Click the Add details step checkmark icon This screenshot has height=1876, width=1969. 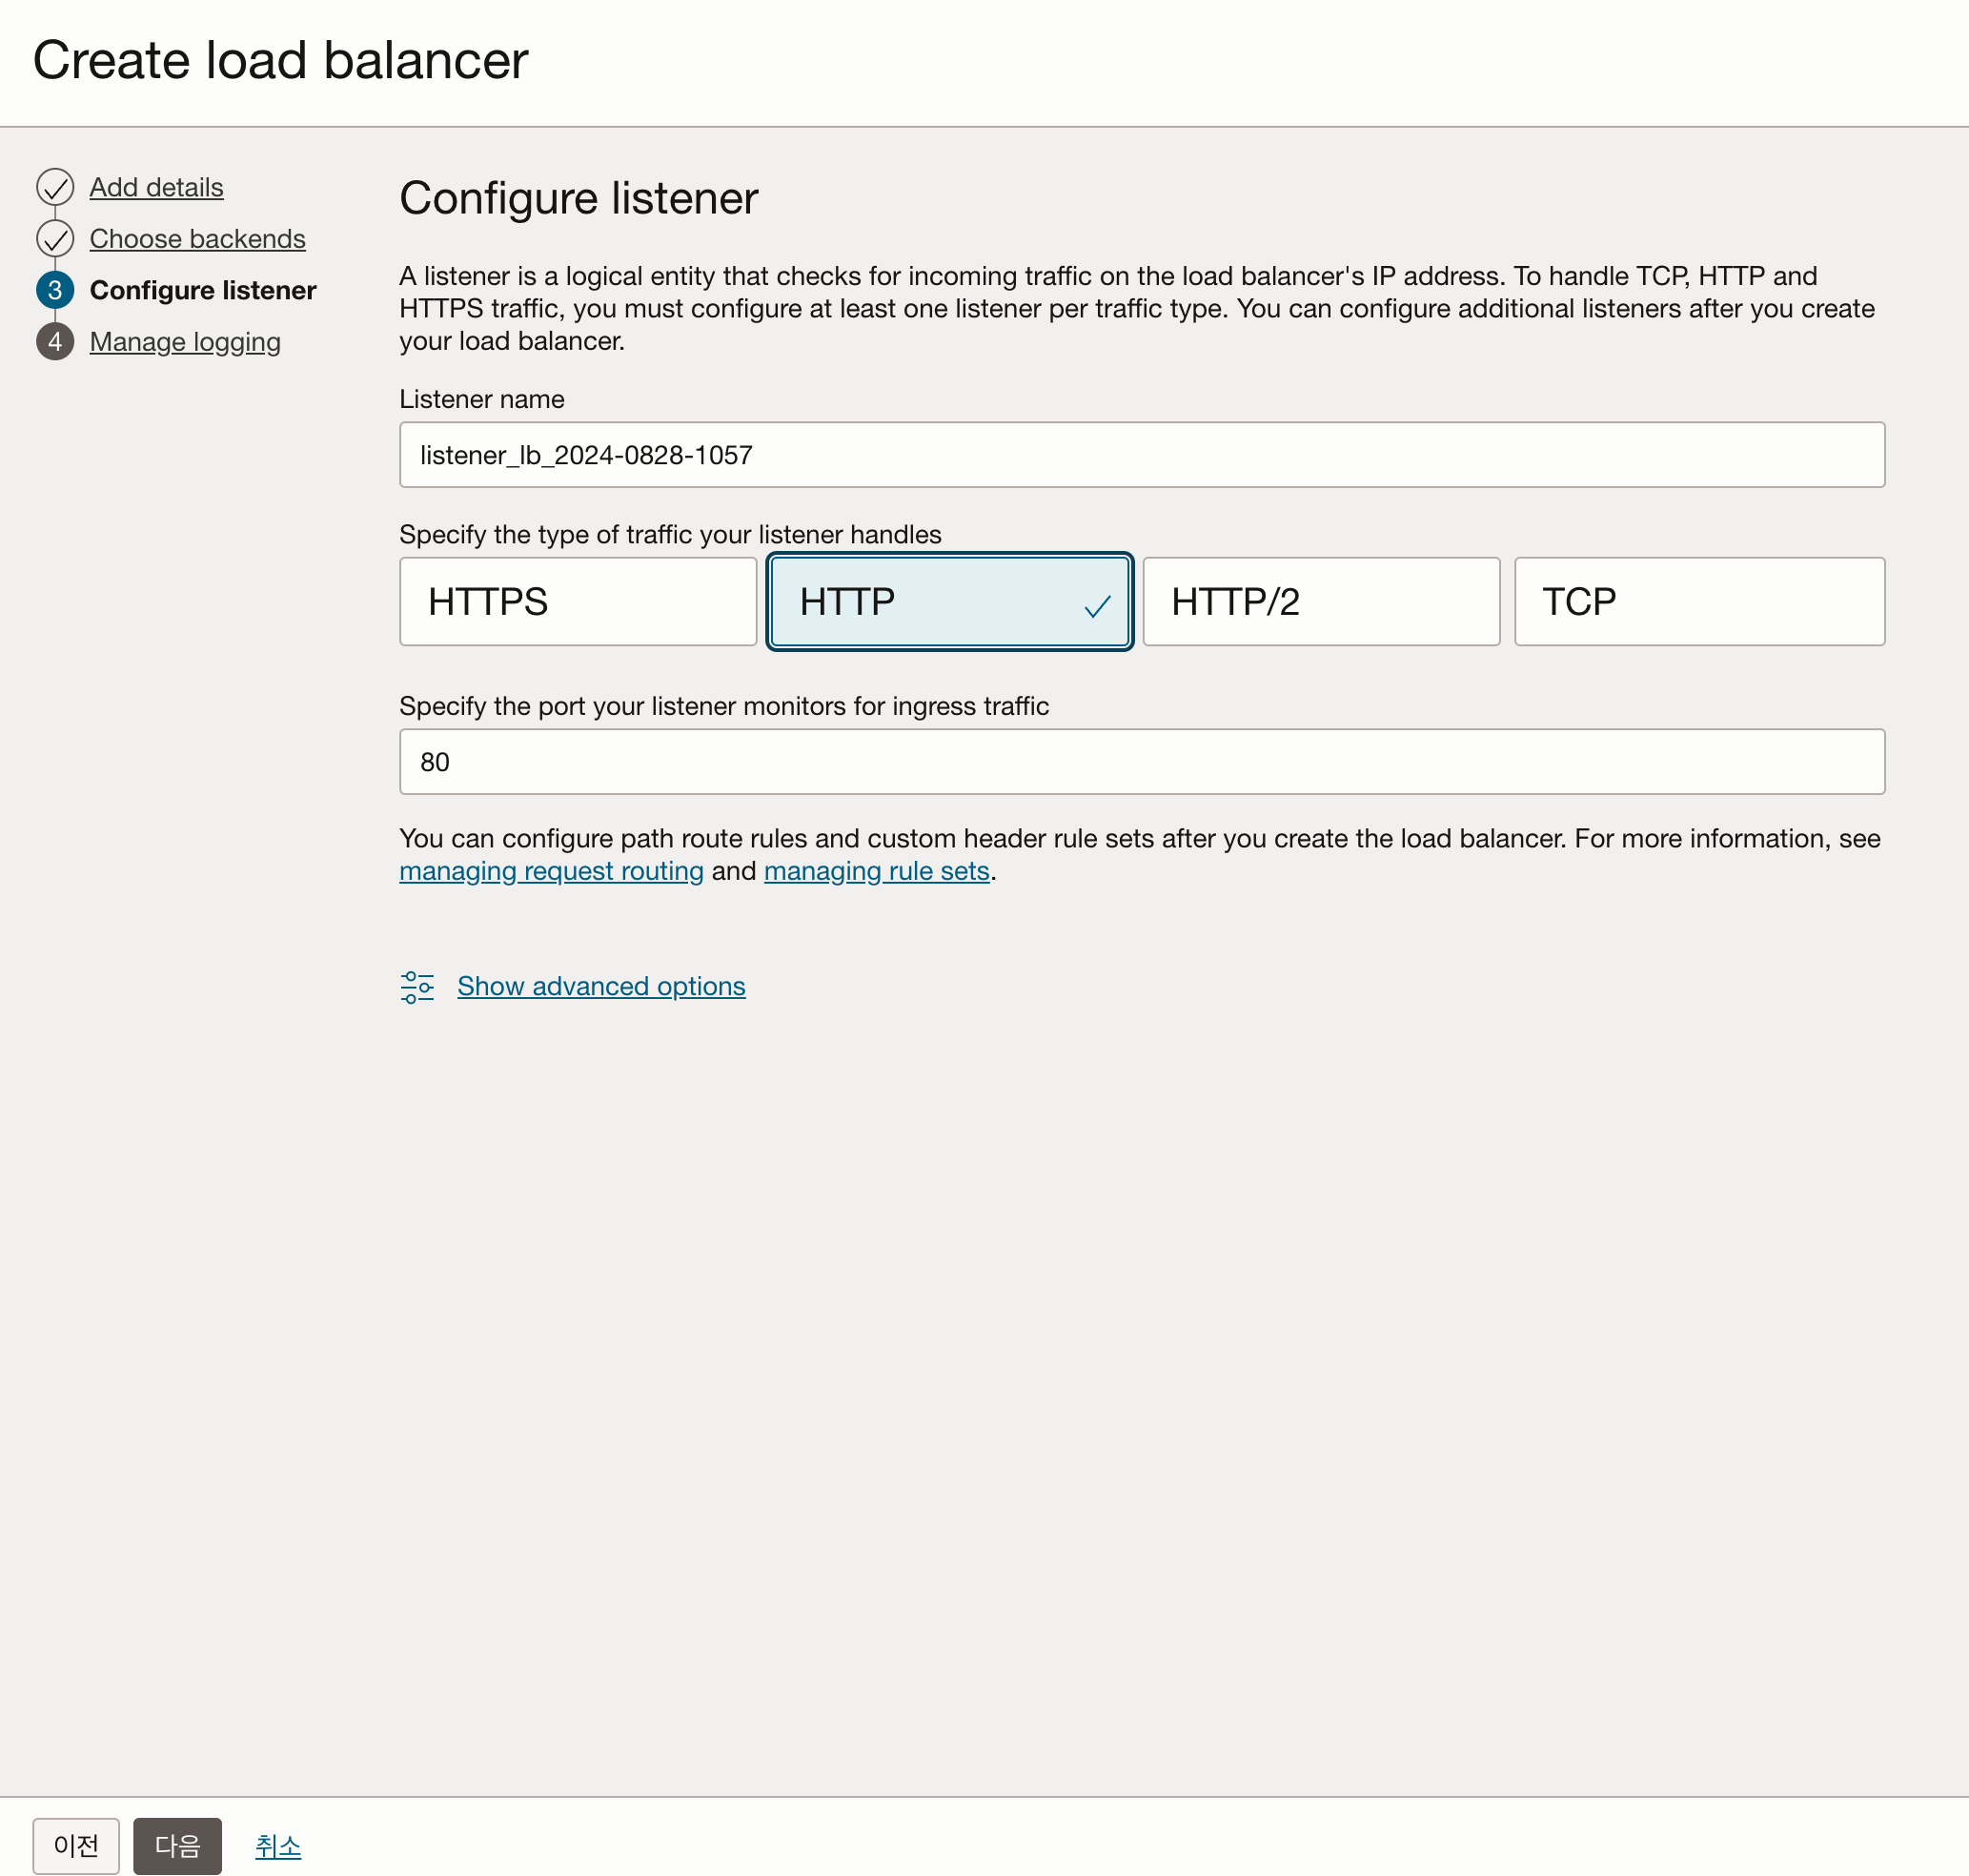point(55,187)
